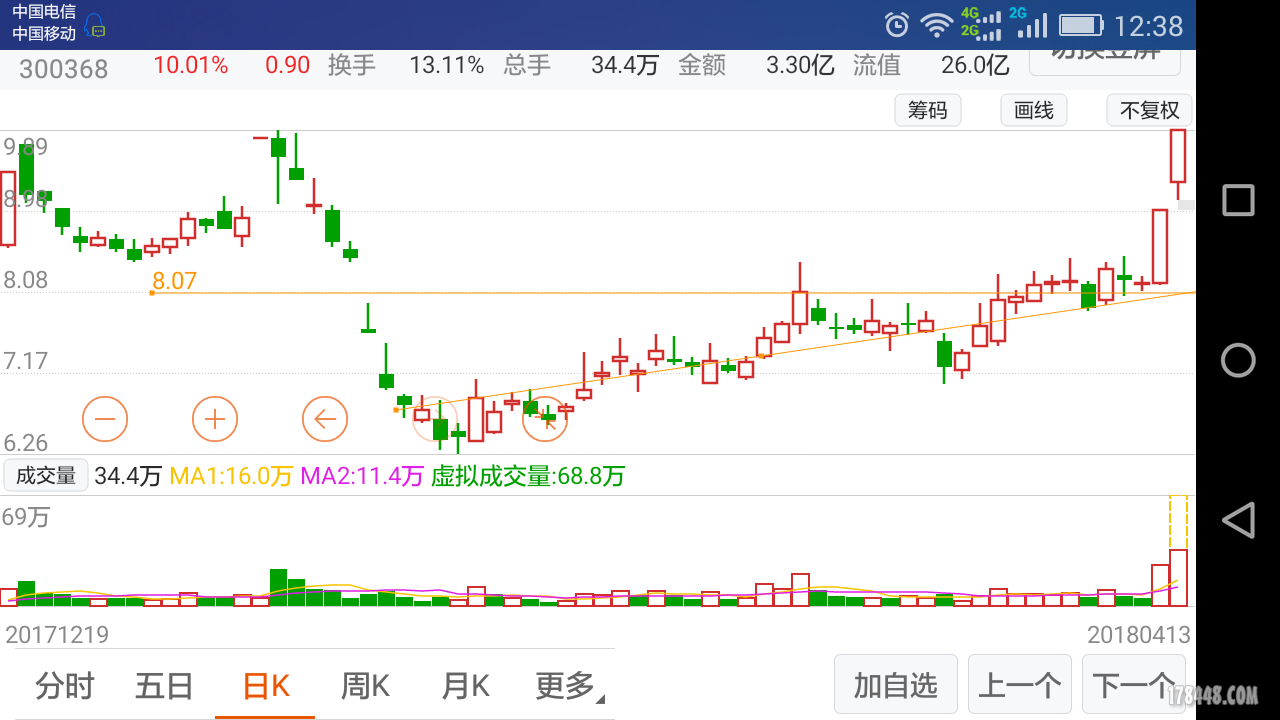Tap the cursor pointer circle on chart

545,418
